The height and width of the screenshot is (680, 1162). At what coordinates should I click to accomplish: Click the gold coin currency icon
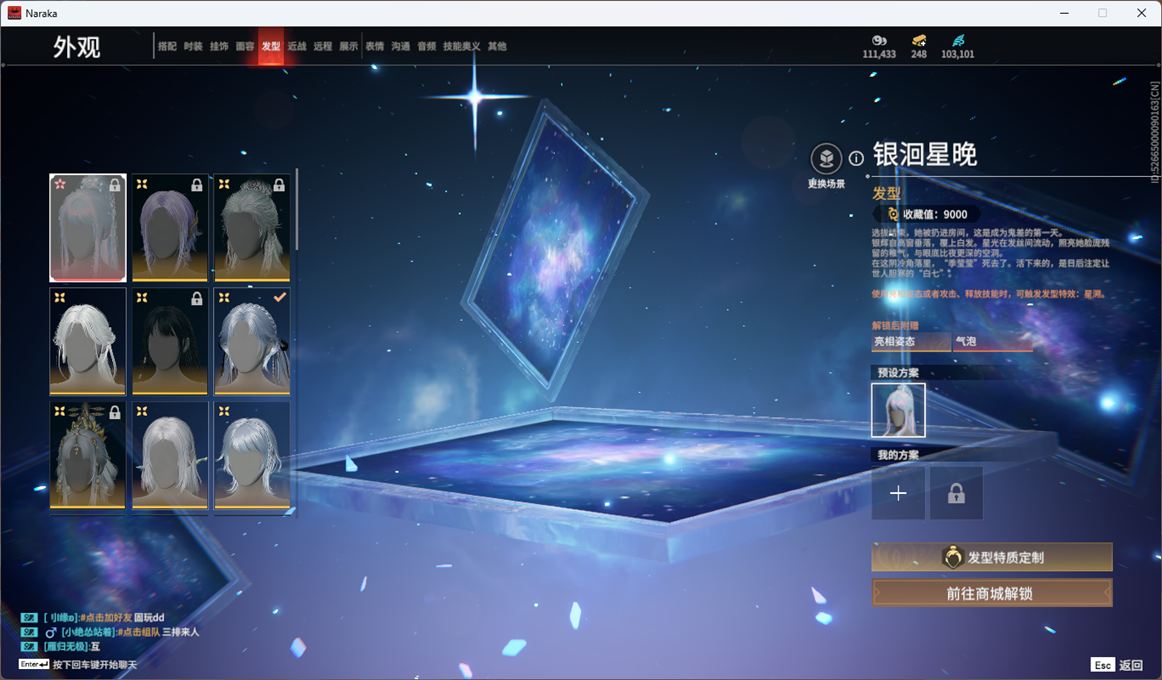879,41
